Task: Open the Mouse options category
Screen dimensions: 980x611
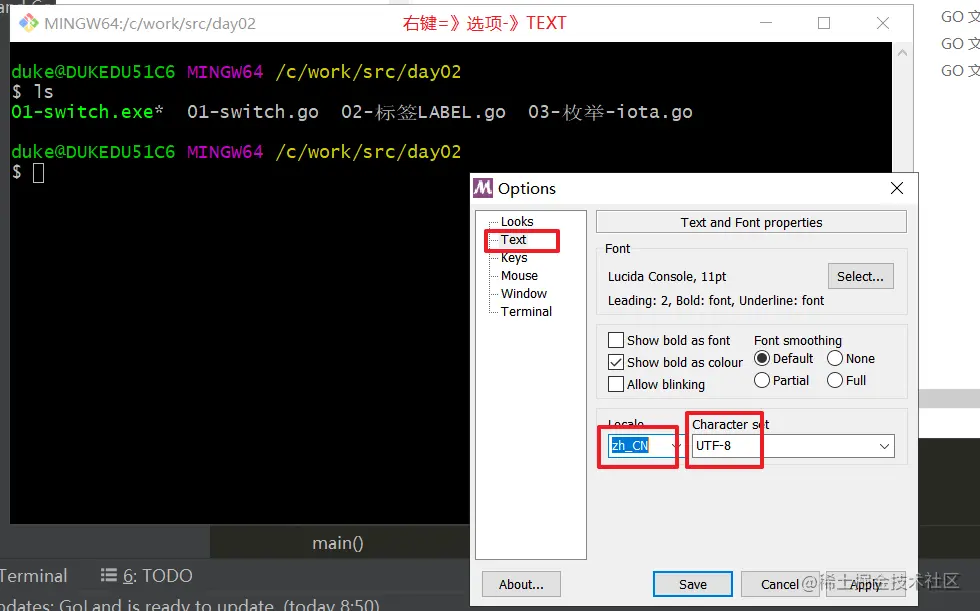Action: point(519,276)
